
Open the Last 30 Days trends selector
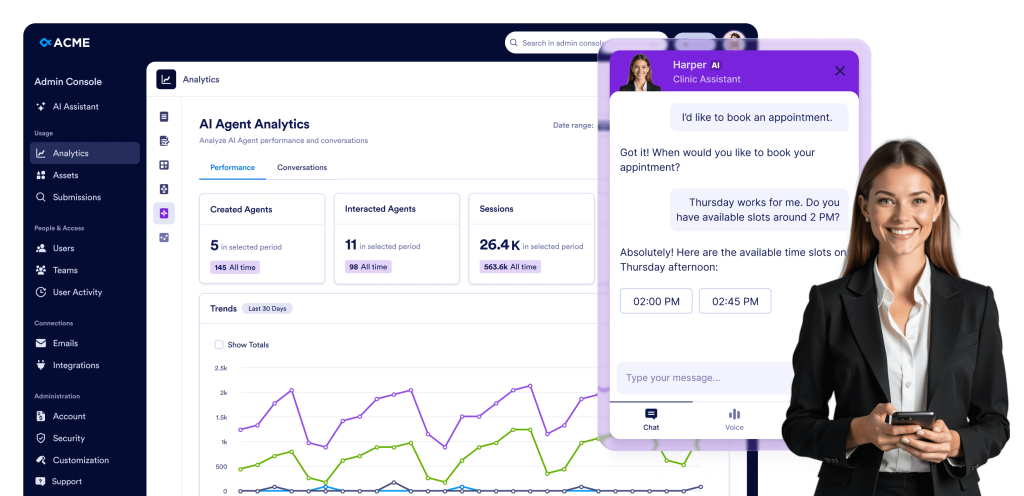[x=267, y=309]
